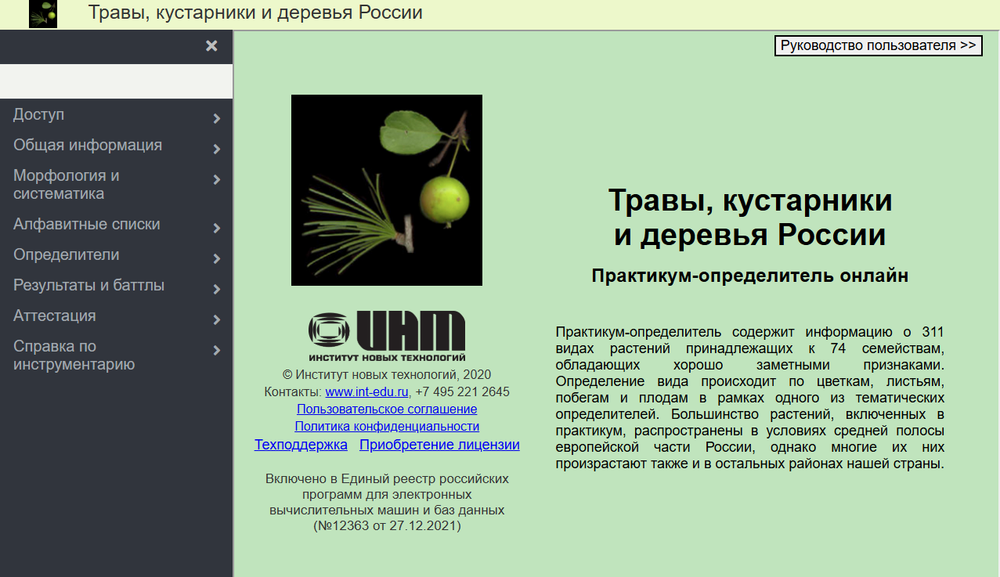Expand the Алфавитные списки arrow
This screenshot has width=1000, height=577.
(217, 228)
